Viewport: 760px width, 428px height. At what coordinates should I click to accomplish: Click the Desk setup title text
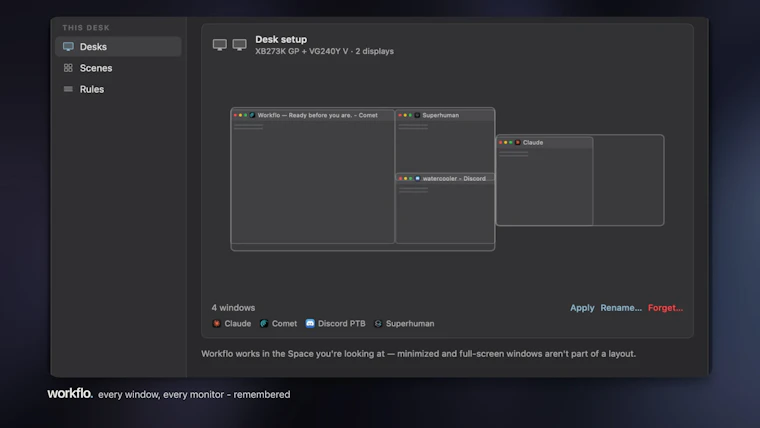281,39
